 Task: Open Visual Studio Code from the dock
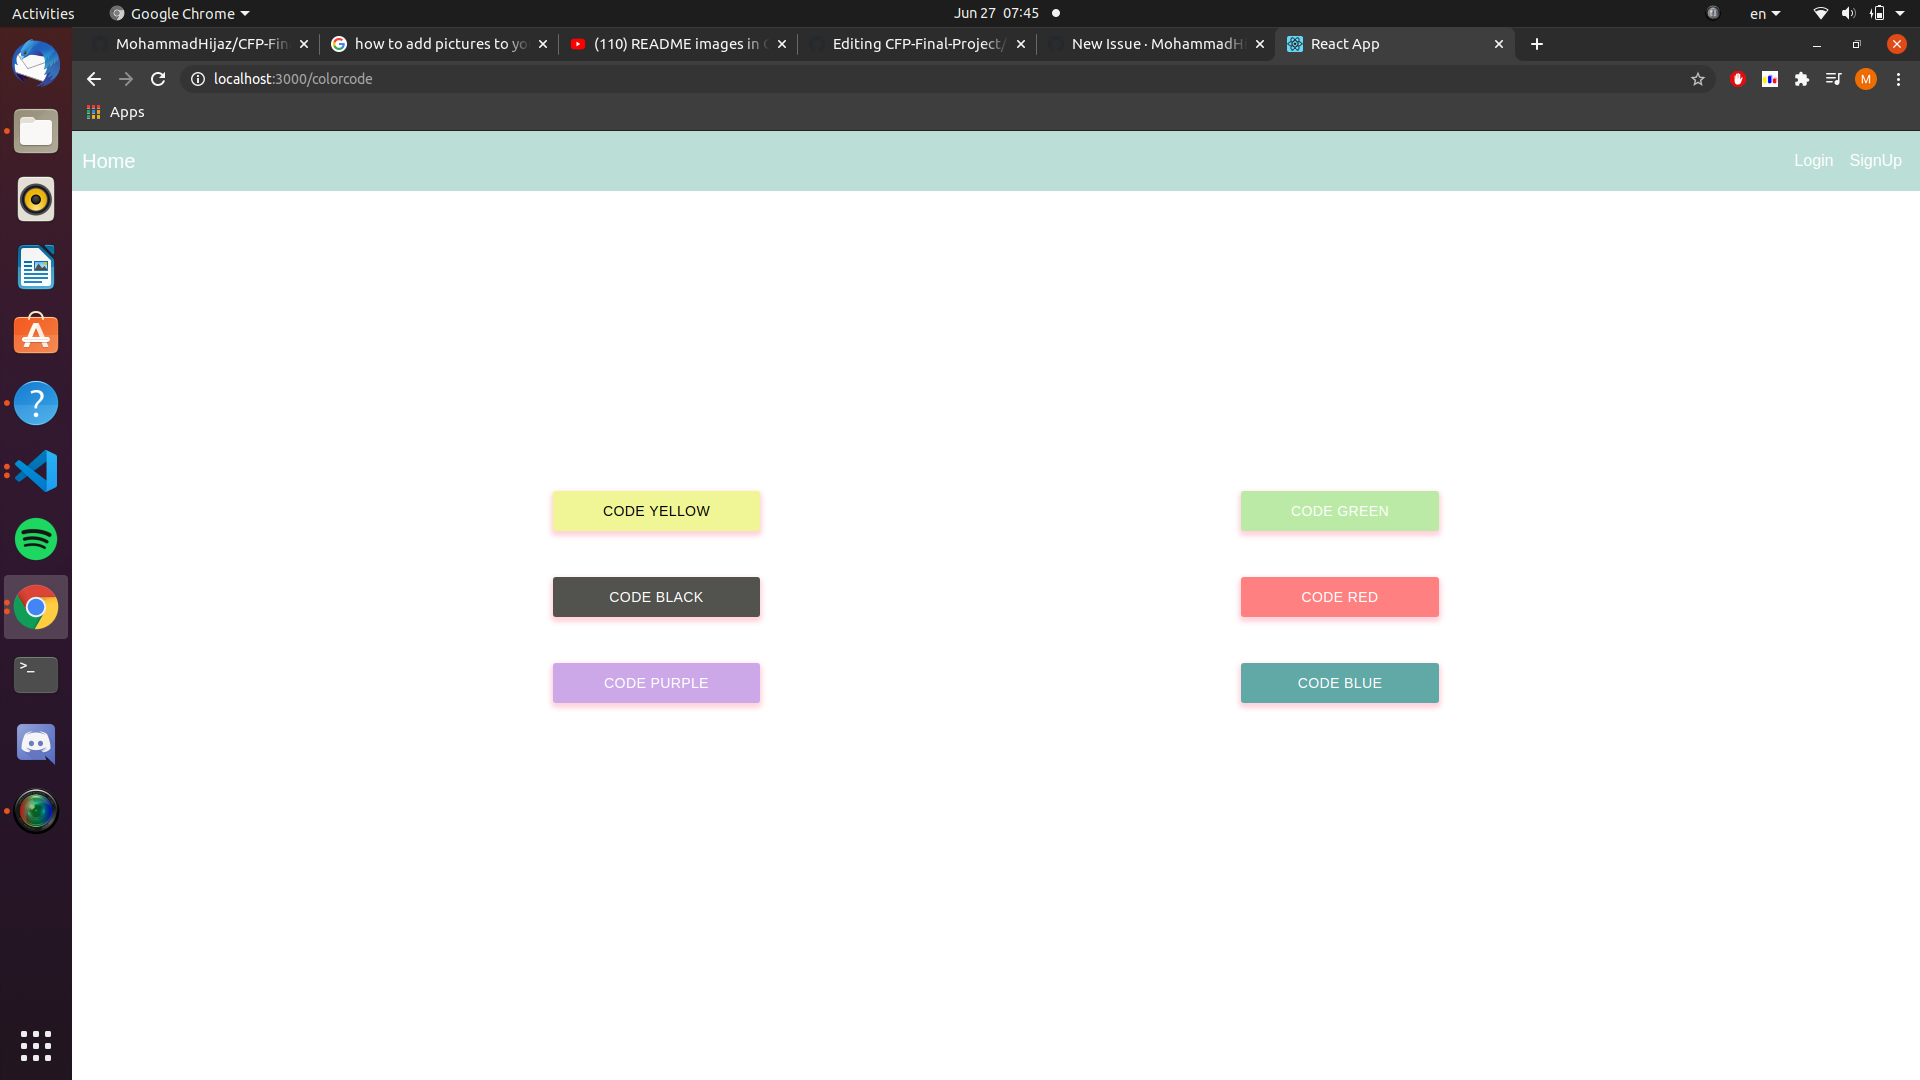(x=35, y=471)
